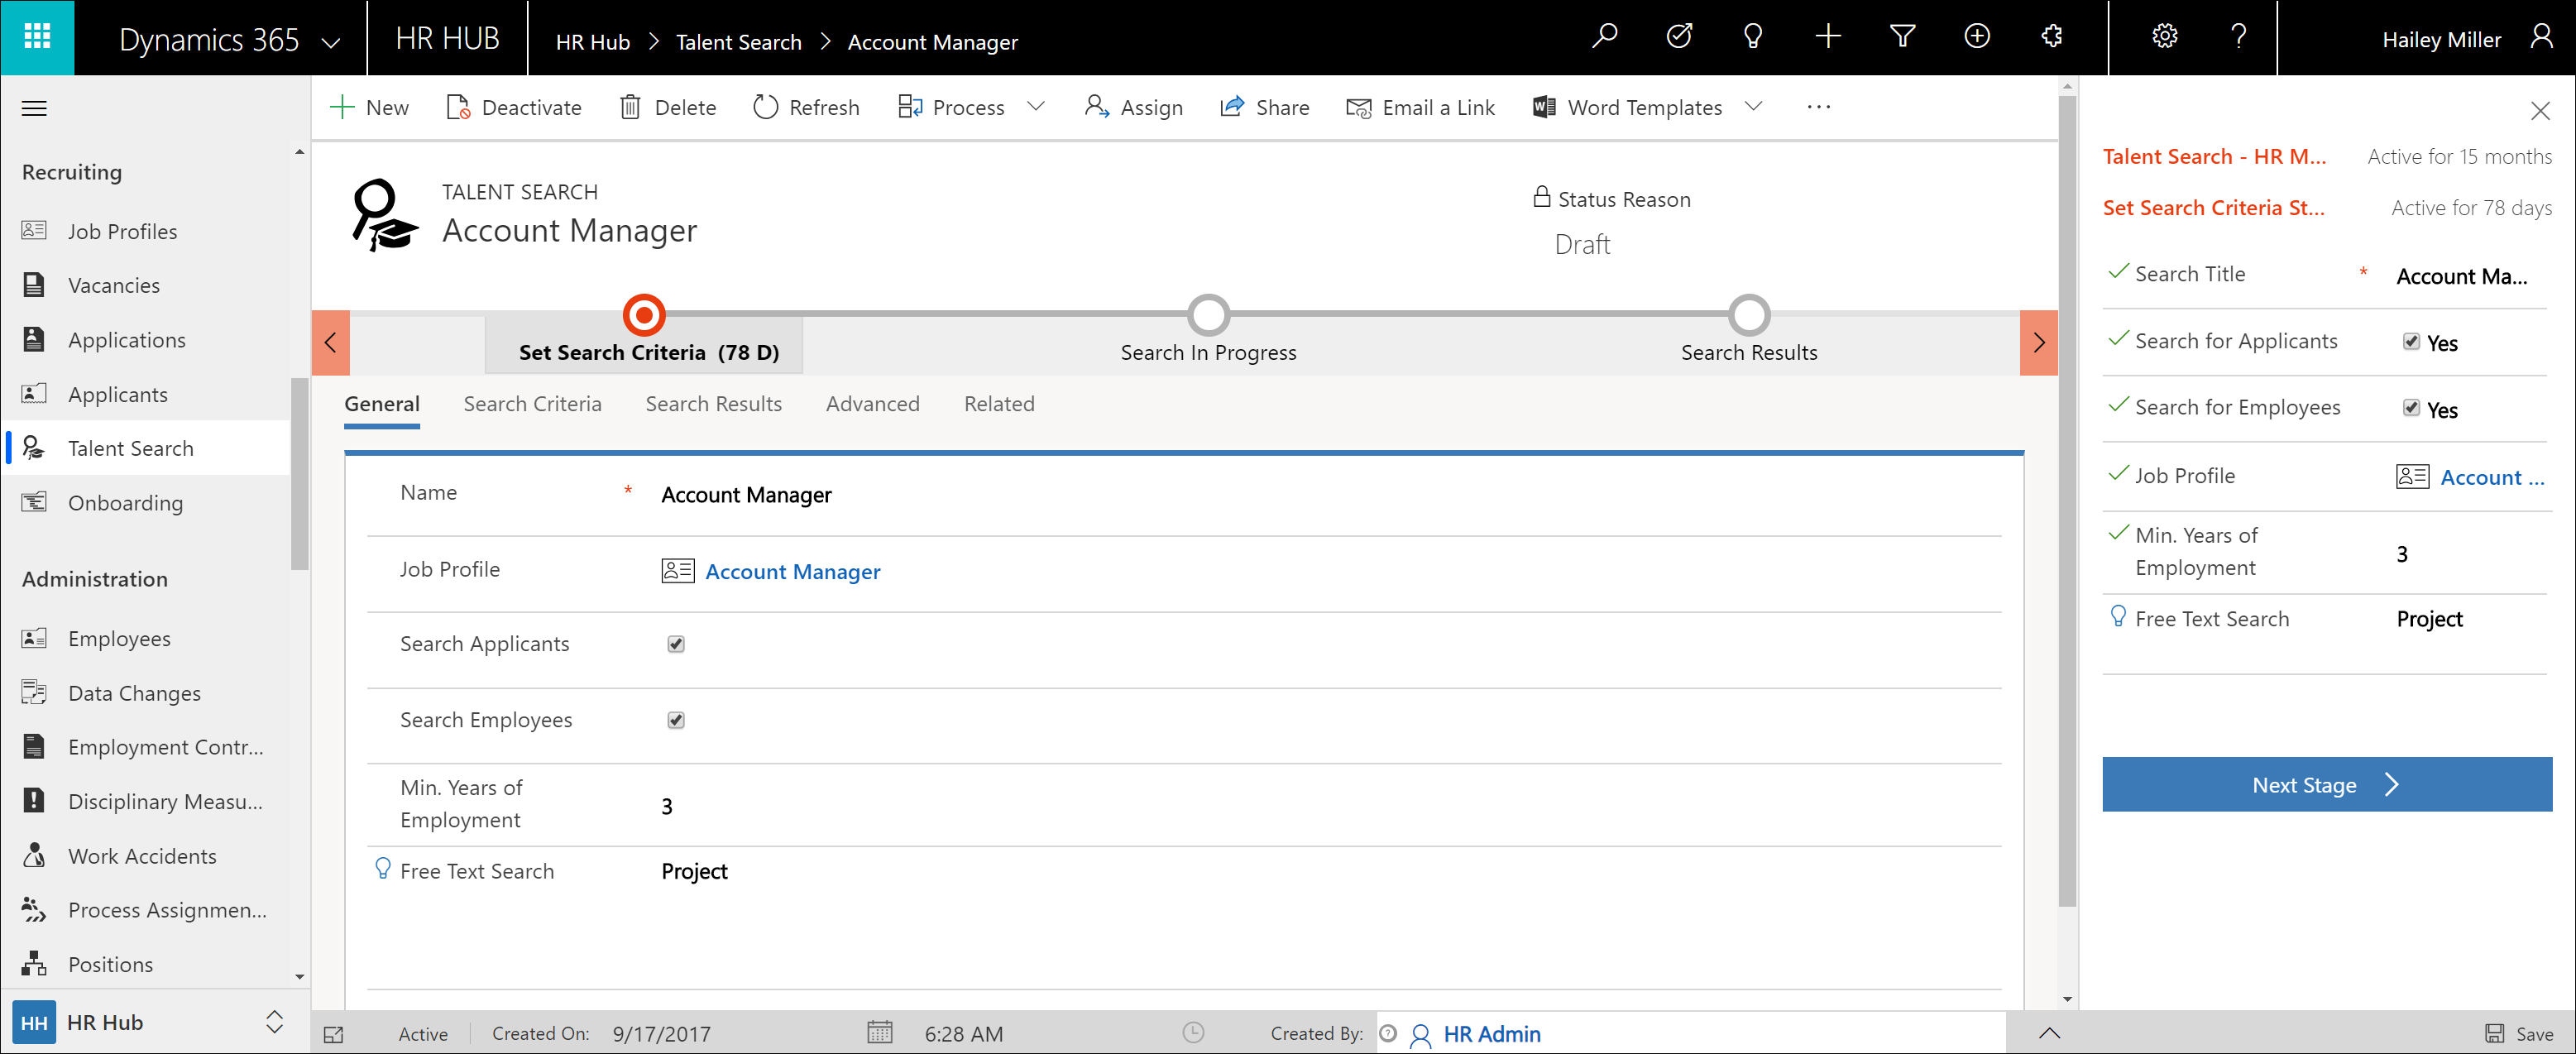Open the settings gear menu
The image size is (2576, 1054).
click(2164, 37)
